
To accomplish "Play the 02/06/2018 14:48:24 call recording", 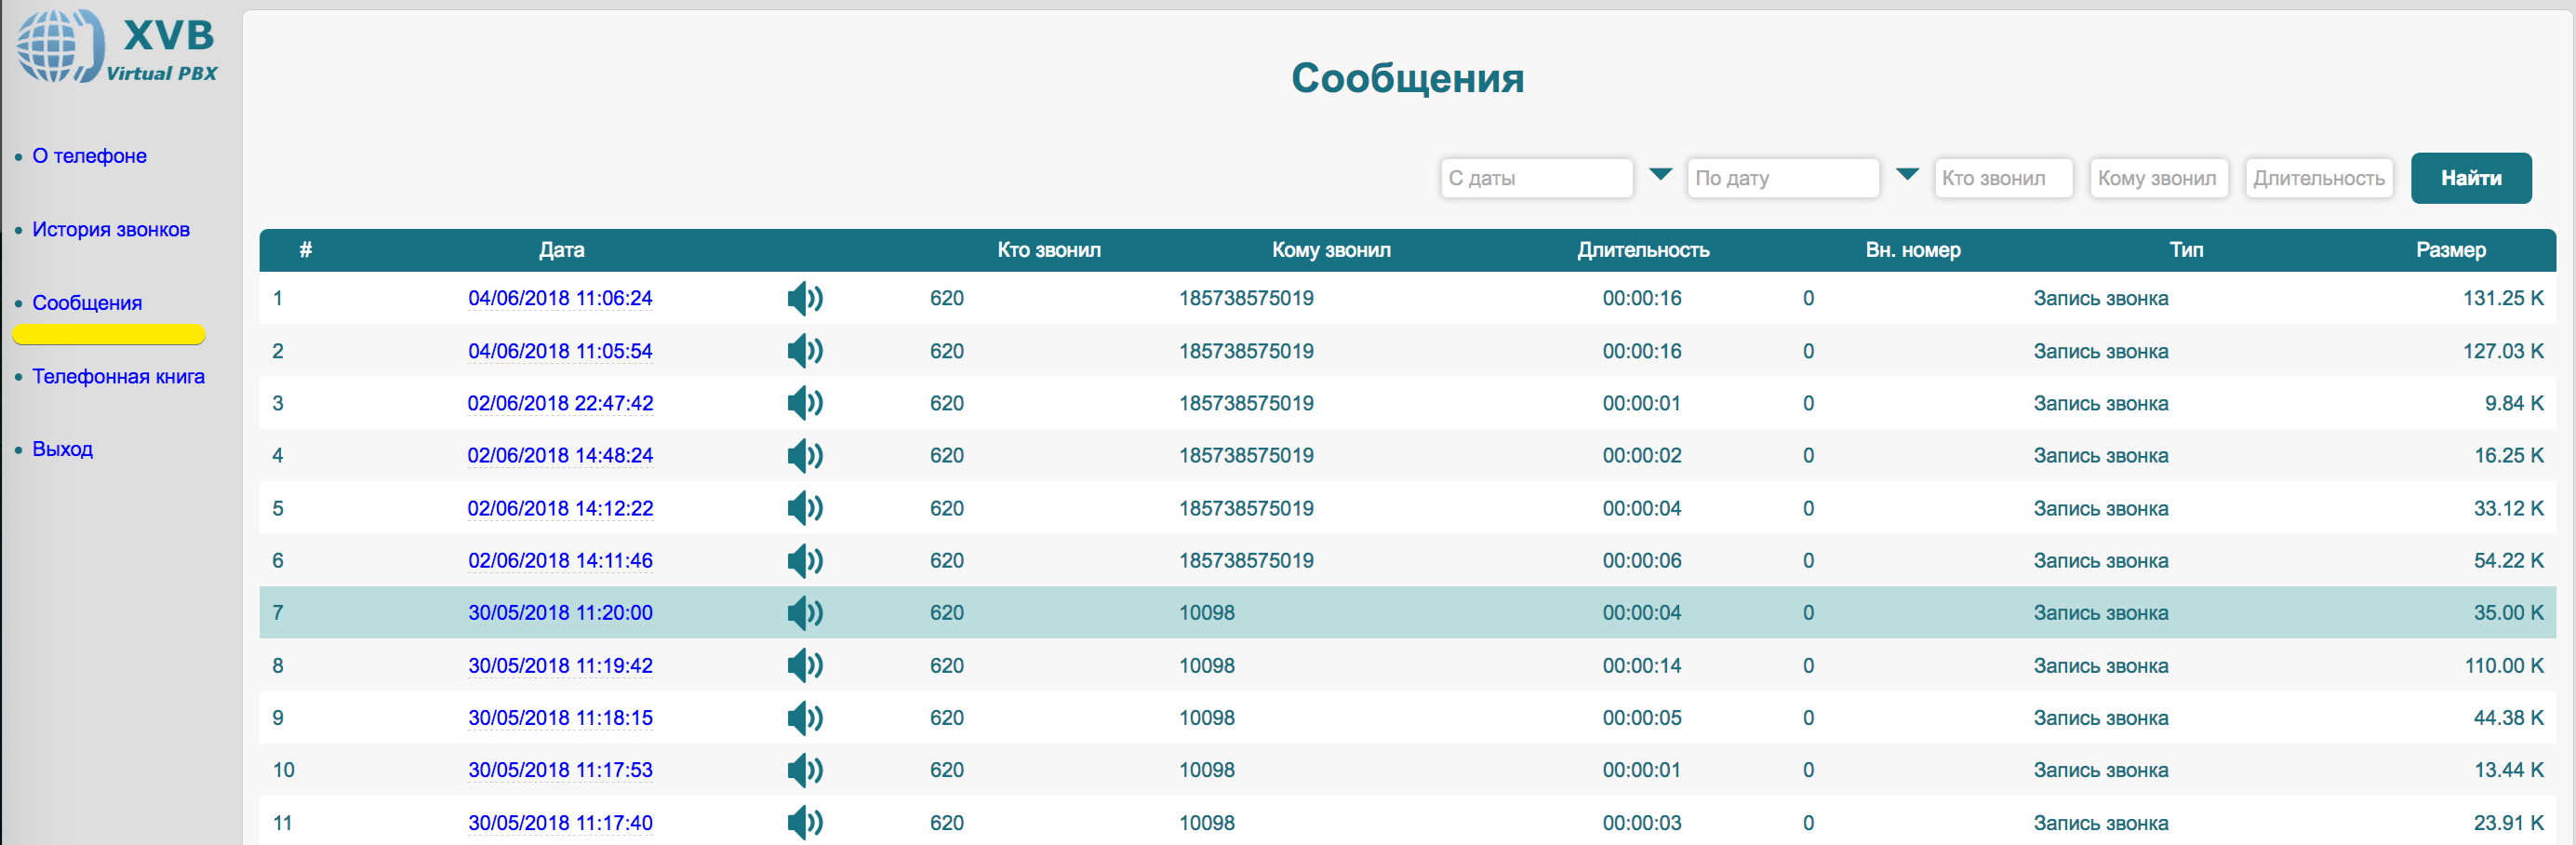I will point(804,456).
